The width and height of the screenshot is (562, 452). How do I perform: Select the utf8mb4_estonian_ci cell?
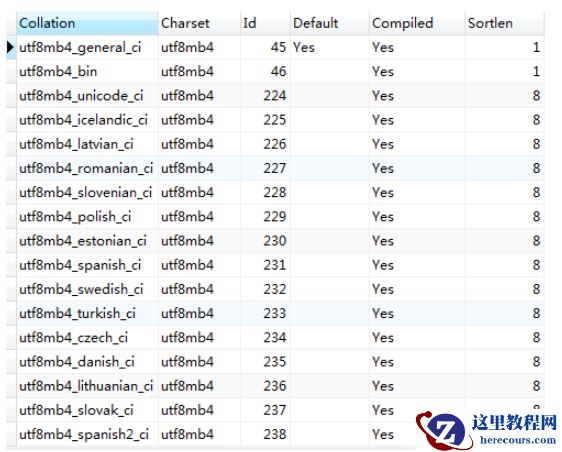[x=87, y=241]
